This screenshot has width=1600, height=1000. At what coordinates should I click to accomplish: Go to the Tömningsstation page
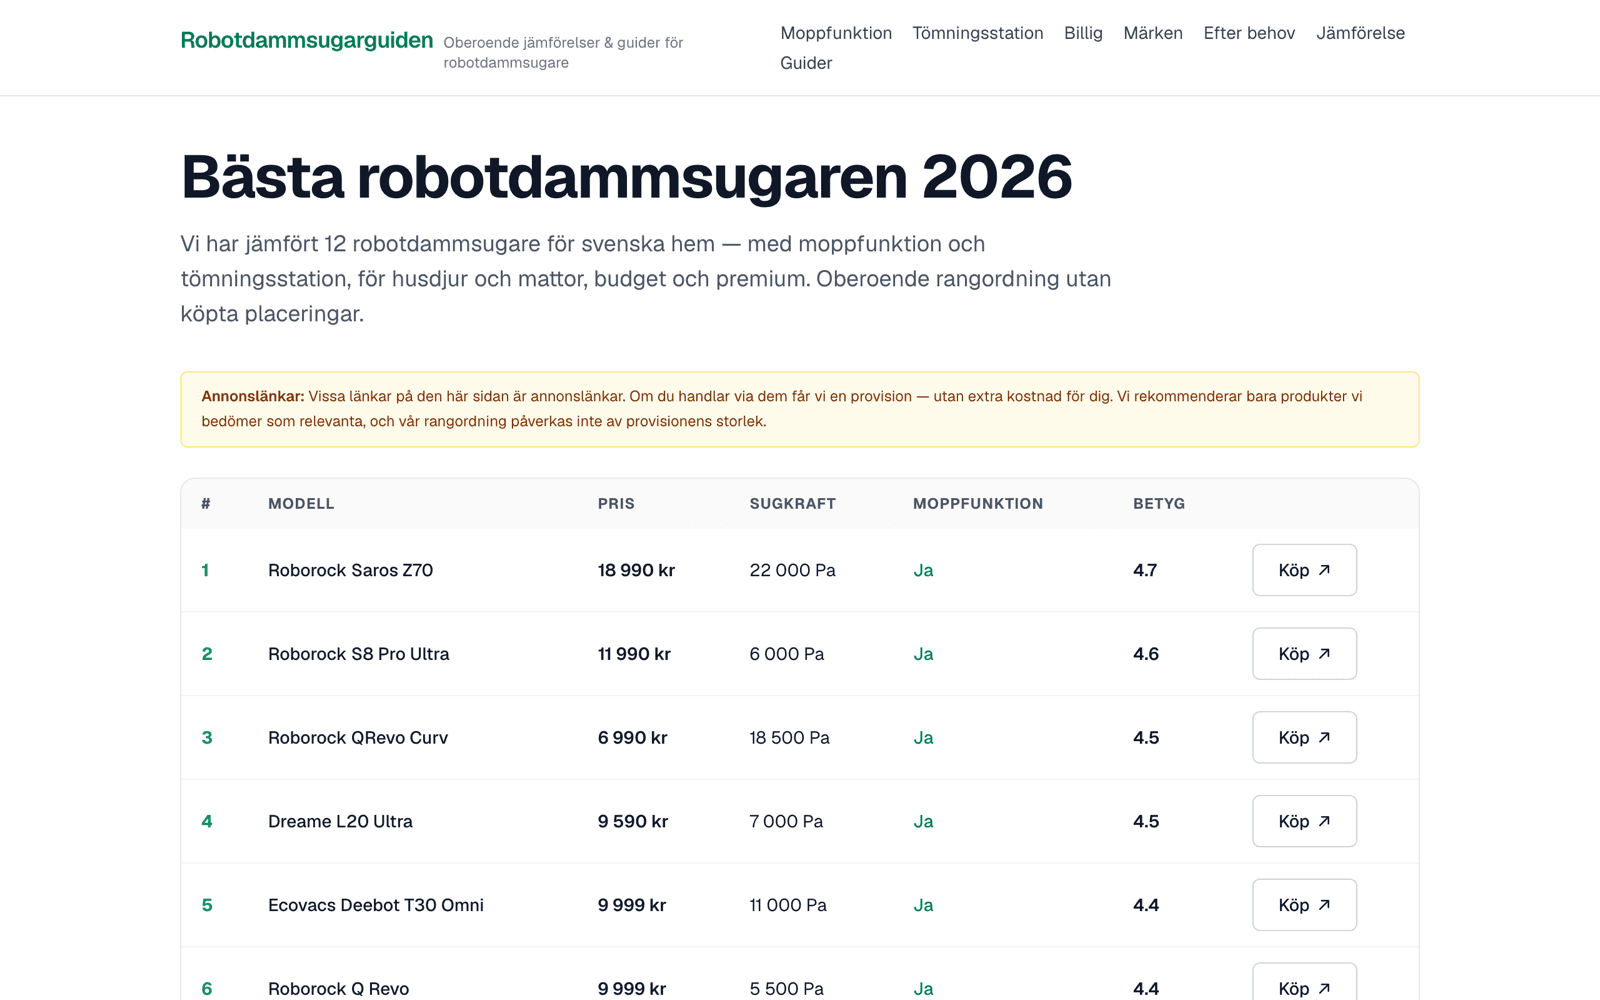click(x=977, y=33)
